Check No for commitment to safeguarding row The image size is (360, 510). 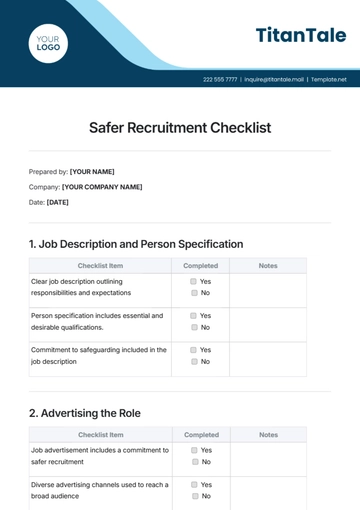(194, 361)
